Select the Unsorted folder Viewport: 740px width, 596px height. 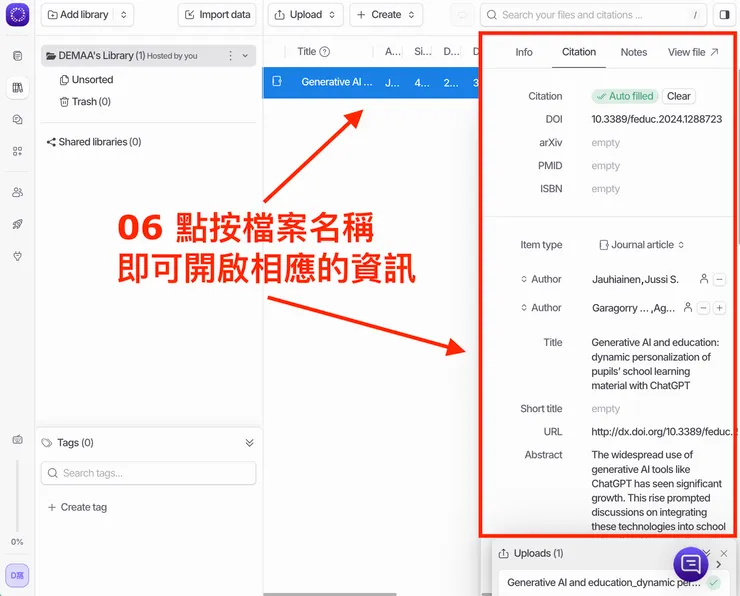coord(87,80)
